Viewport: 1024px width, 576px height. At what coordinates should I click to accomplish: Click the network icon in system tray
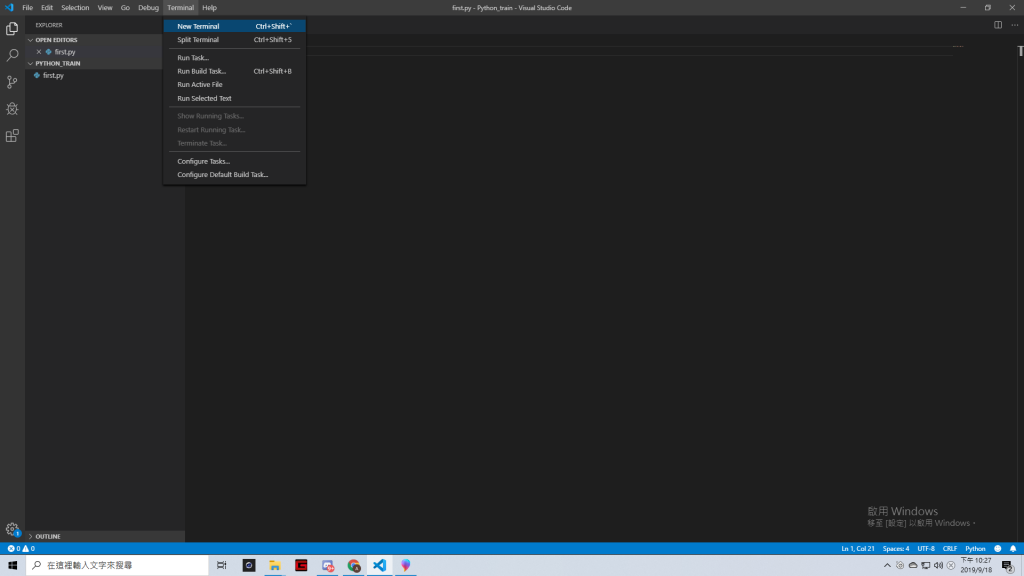[925, 566]
